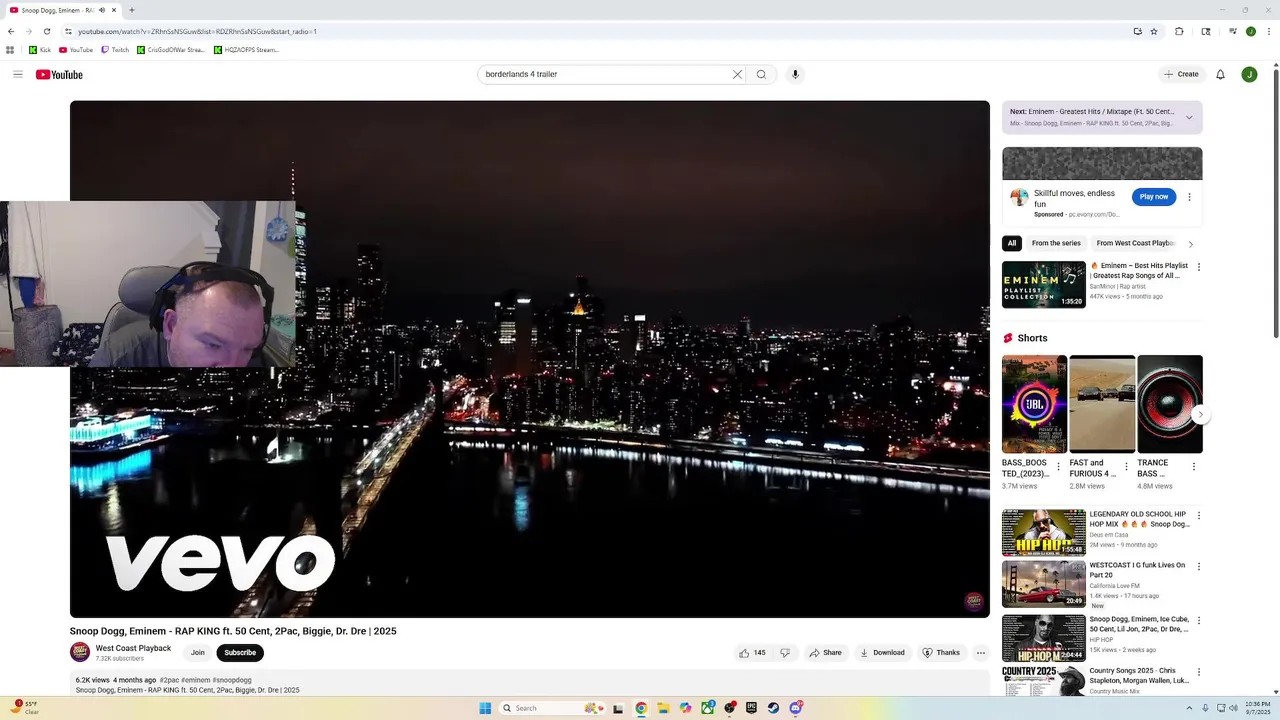Open Chrome extensions puzzle icon
This screenshot has height=720, width=1280.
tap(1179, 31)
